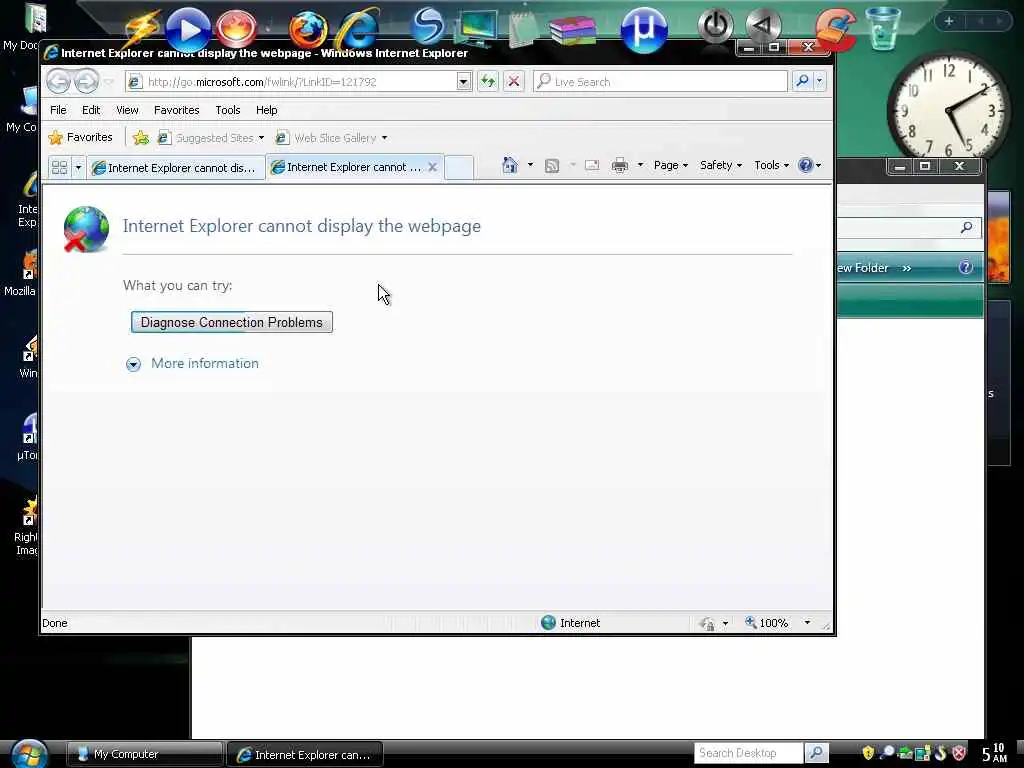Click the notepad icon in the dock
The image size is (1024, 768).
point(522,29)
